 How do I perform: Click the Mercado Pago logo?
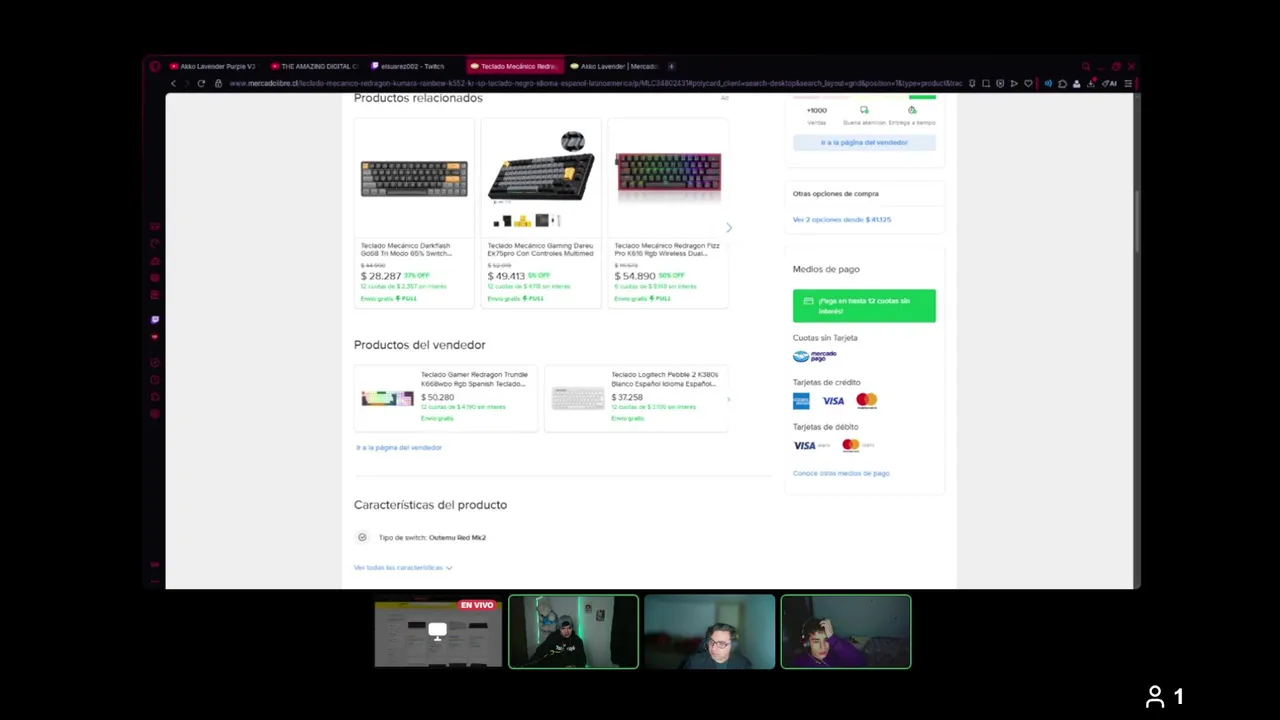tap(814, 356)
